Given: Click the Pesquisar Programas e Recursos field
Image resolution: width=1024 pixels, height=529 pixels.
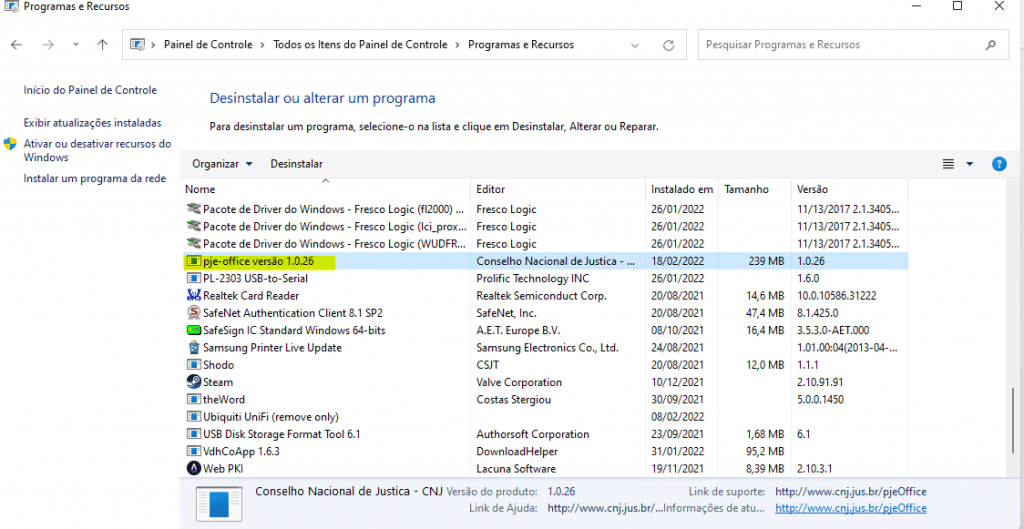Looking at the screenshot, I should [845, 45].
